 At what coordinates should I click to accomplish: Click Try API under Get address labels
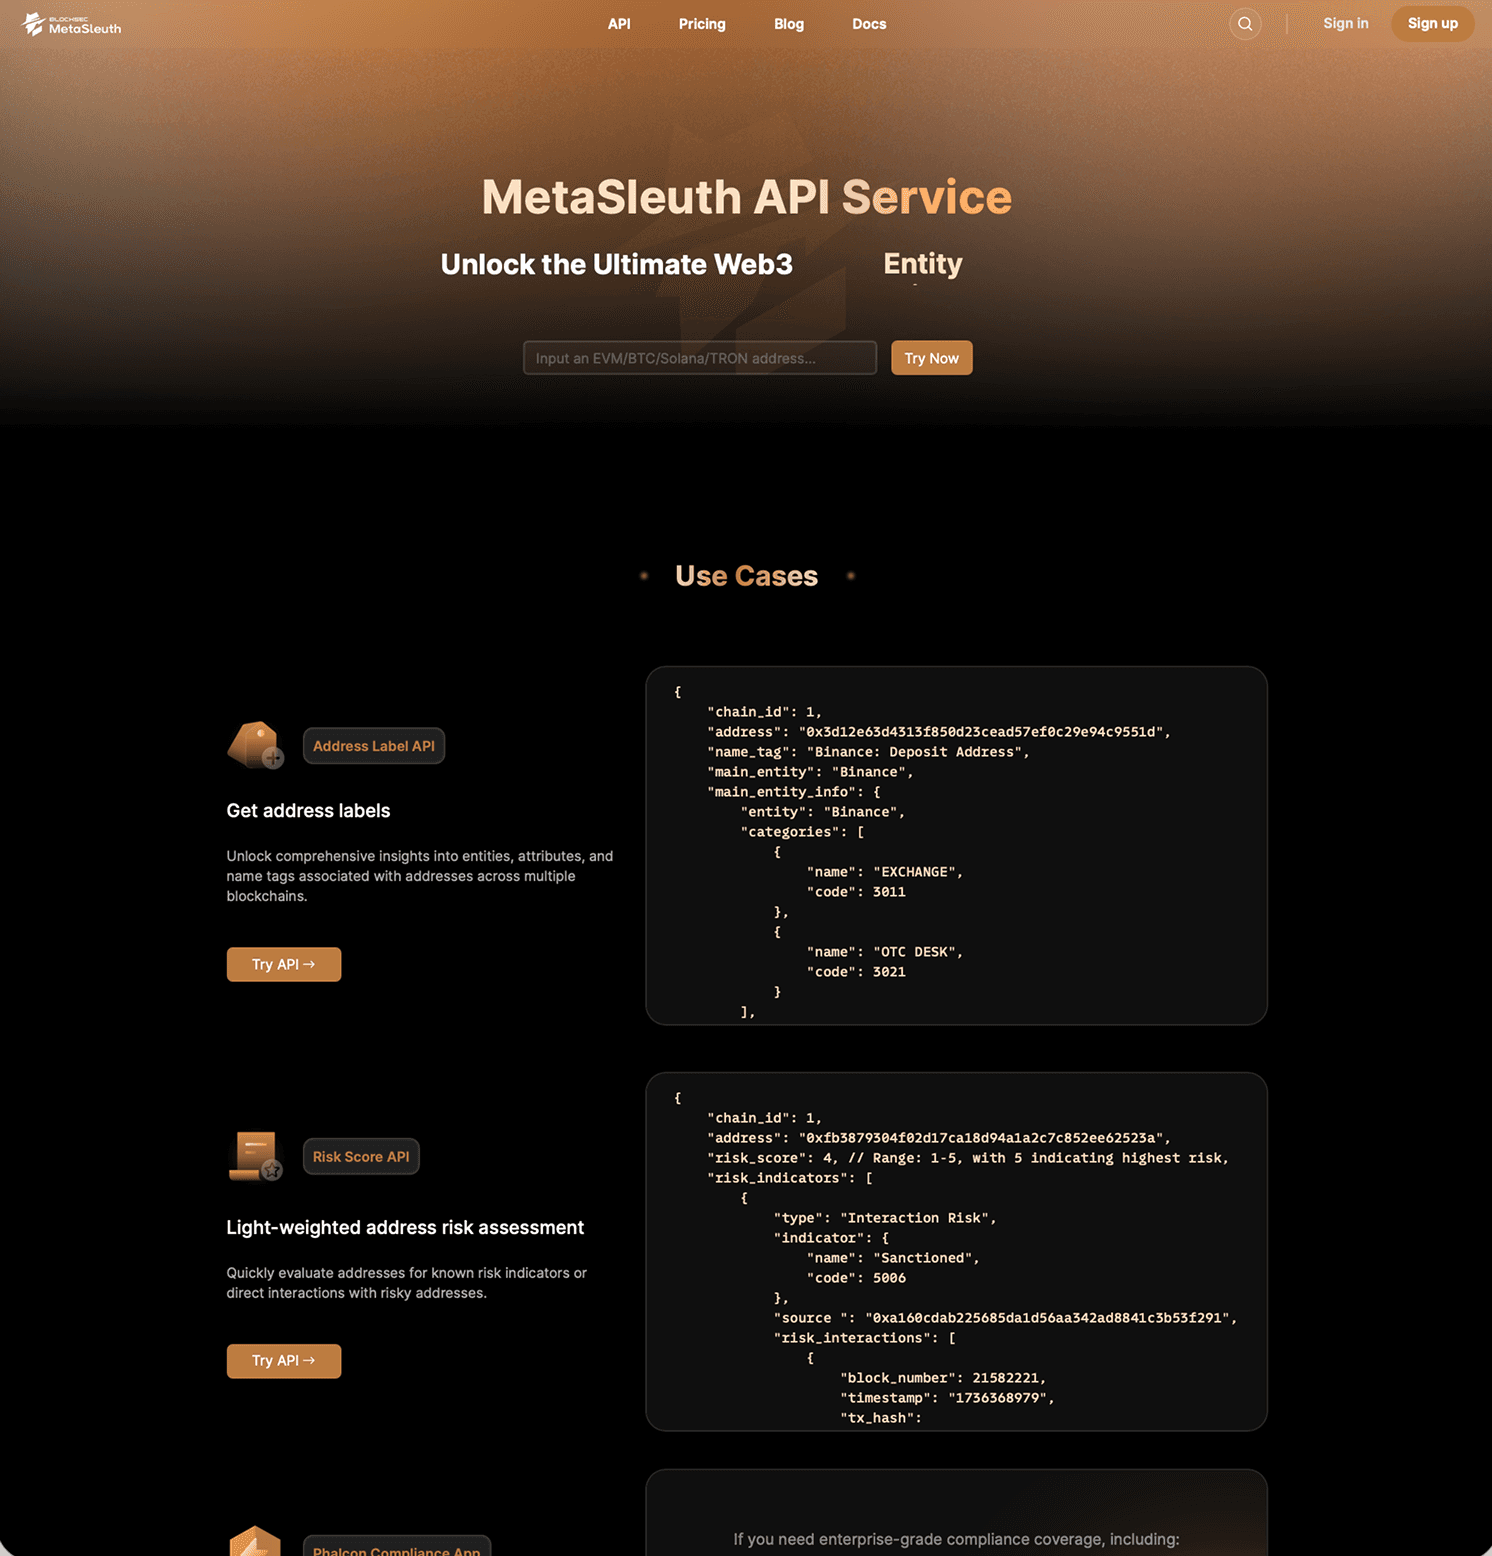coord(284,965)
